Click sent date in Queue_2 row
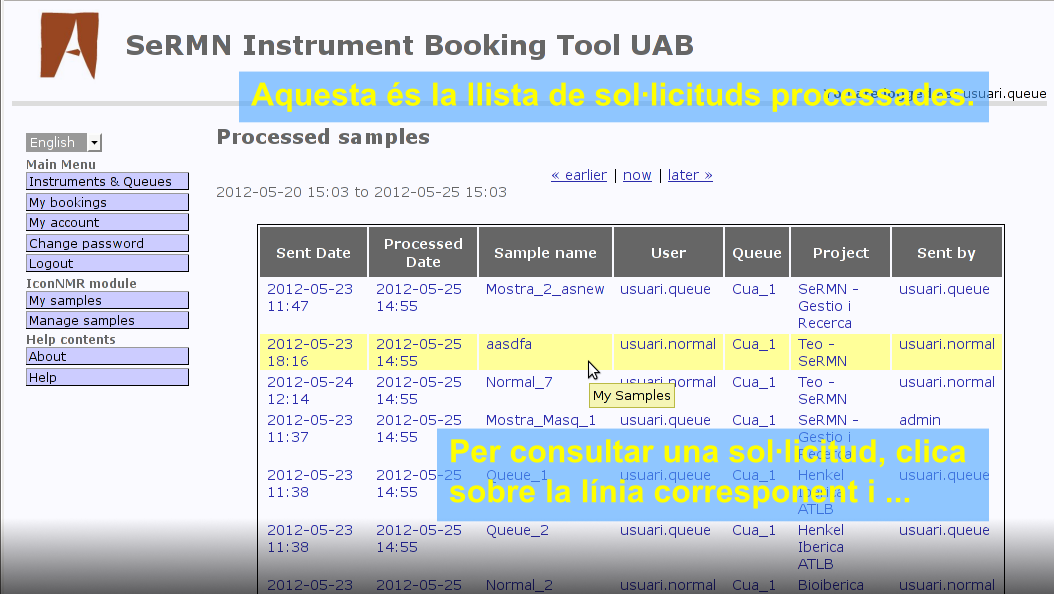This screenshot has width=1054, height=594. click(310, 539)
